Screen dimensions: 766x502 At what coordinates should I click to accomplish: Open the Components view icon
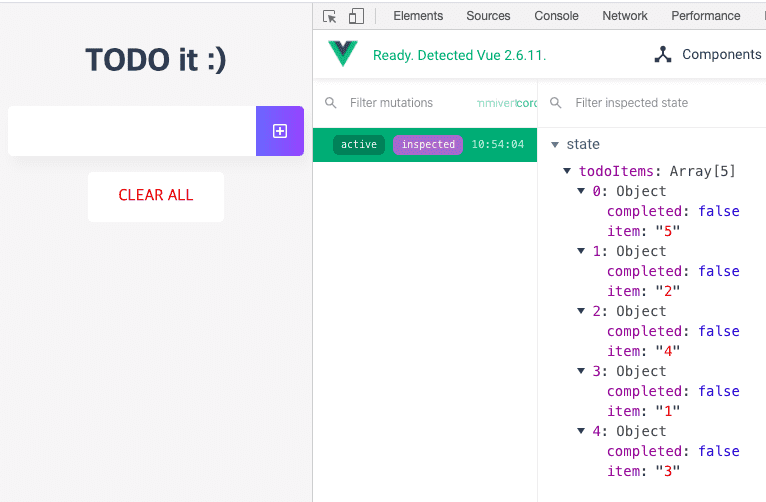click(x=662, y=55)
